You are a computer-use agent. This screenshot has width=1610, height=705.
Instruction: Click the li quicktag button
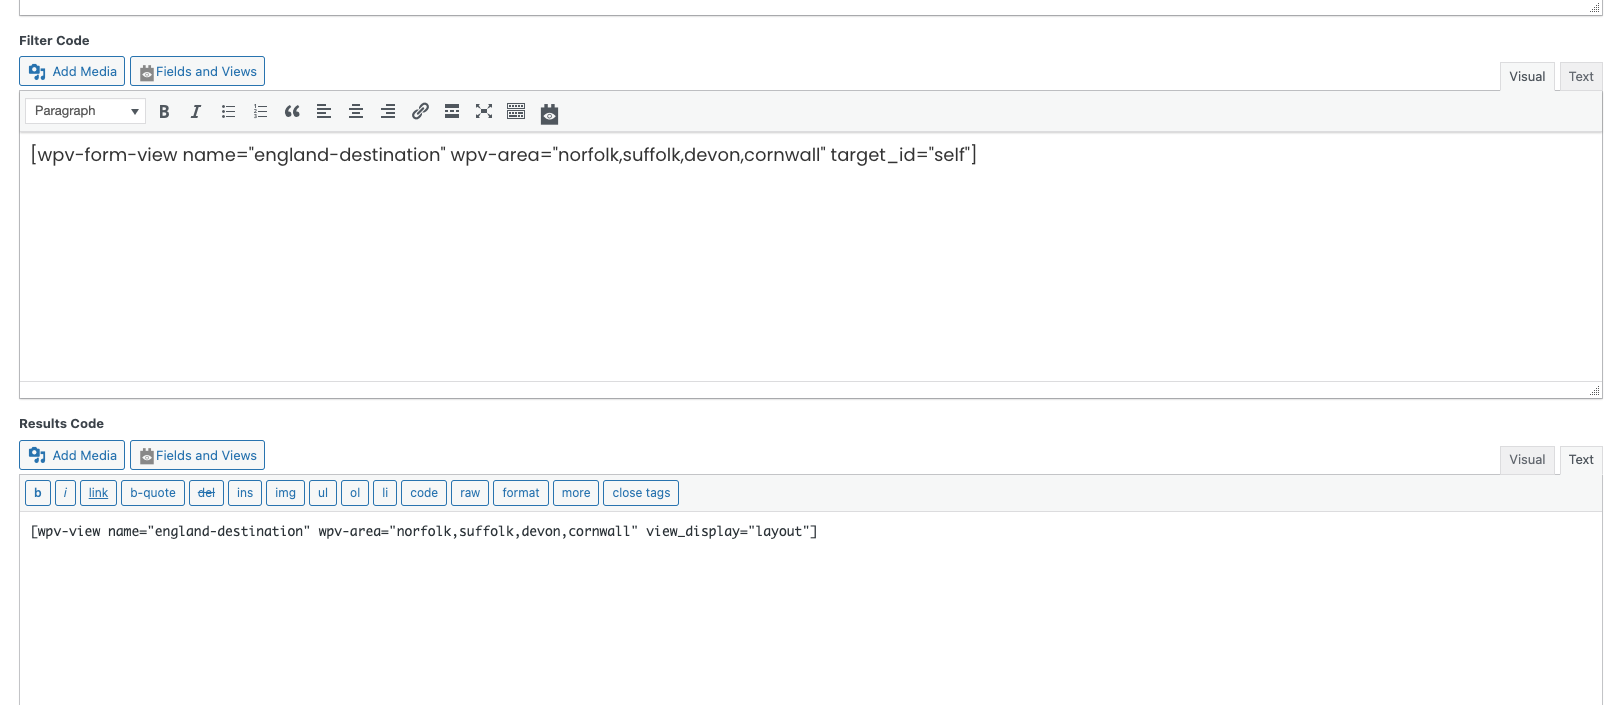point(385,493)
